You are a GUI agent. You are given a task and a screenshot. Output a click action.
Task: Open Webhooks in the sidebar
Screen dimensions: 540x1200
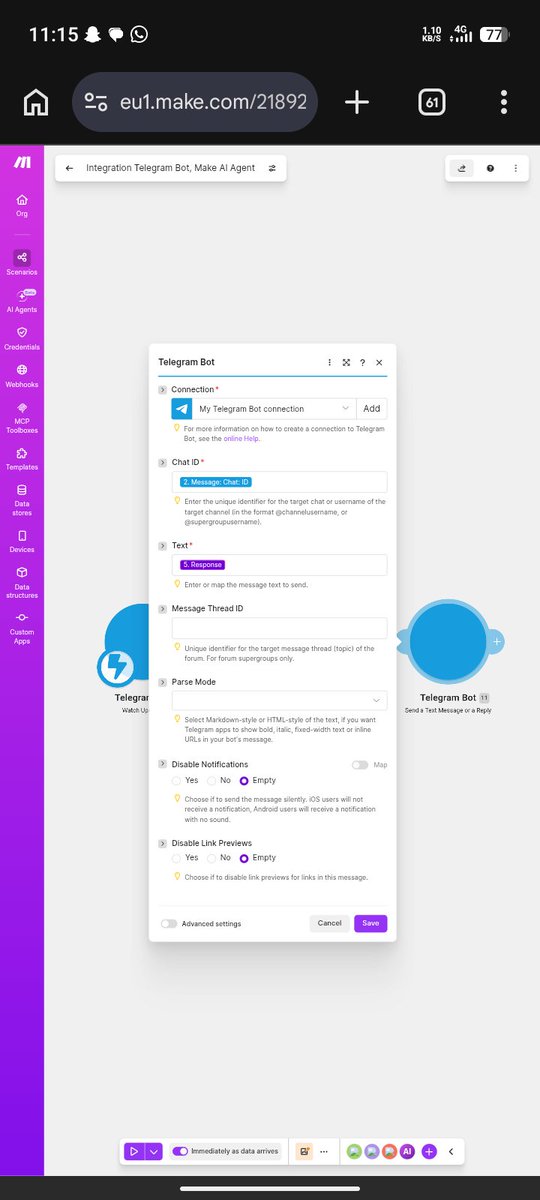22,375
